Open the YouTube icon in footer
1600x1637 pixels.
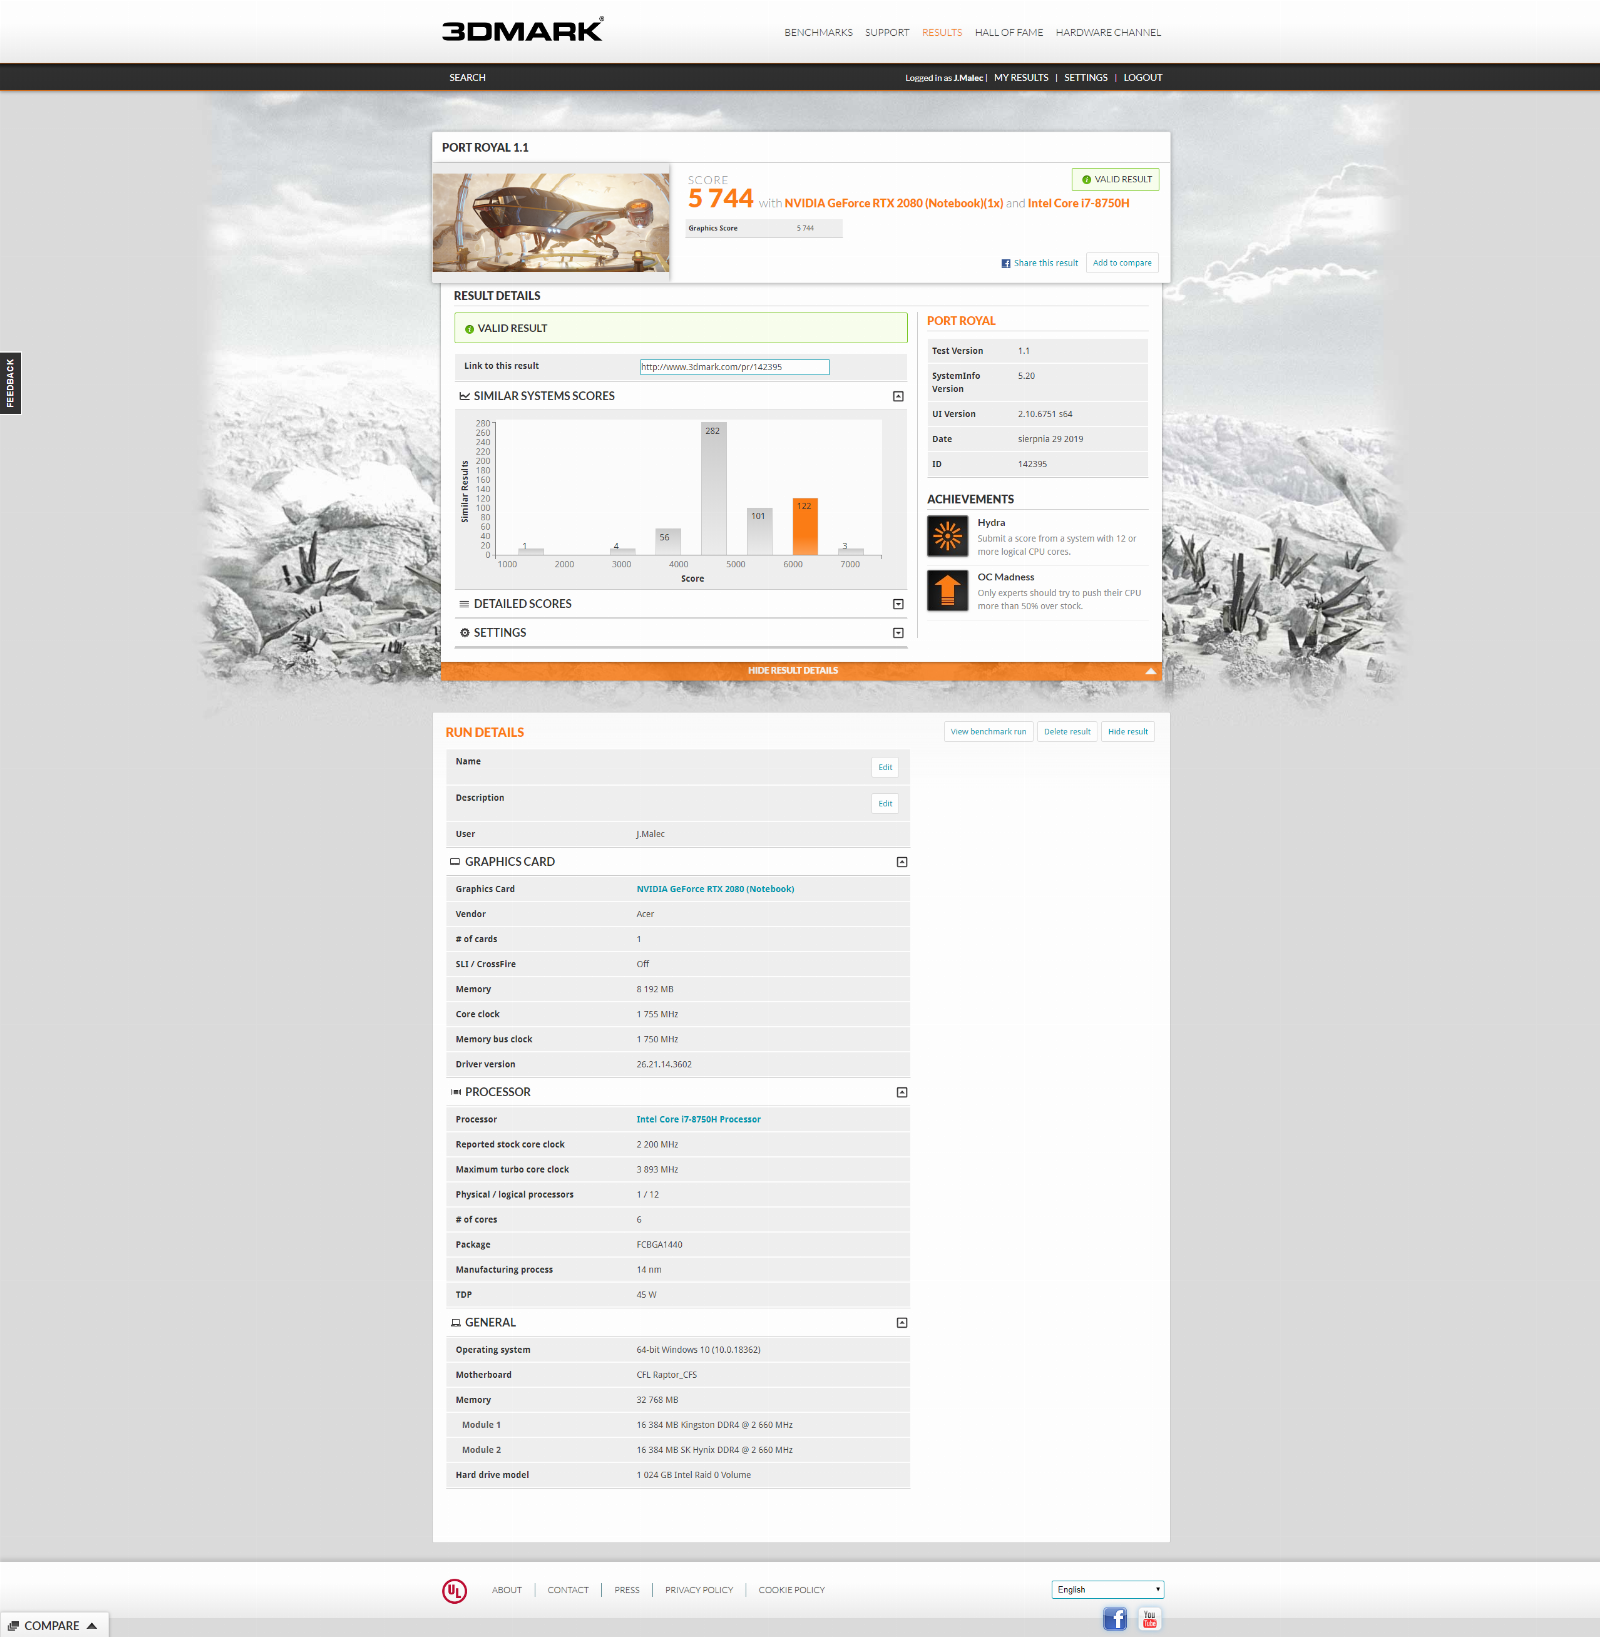(x=1150, y=1618)
